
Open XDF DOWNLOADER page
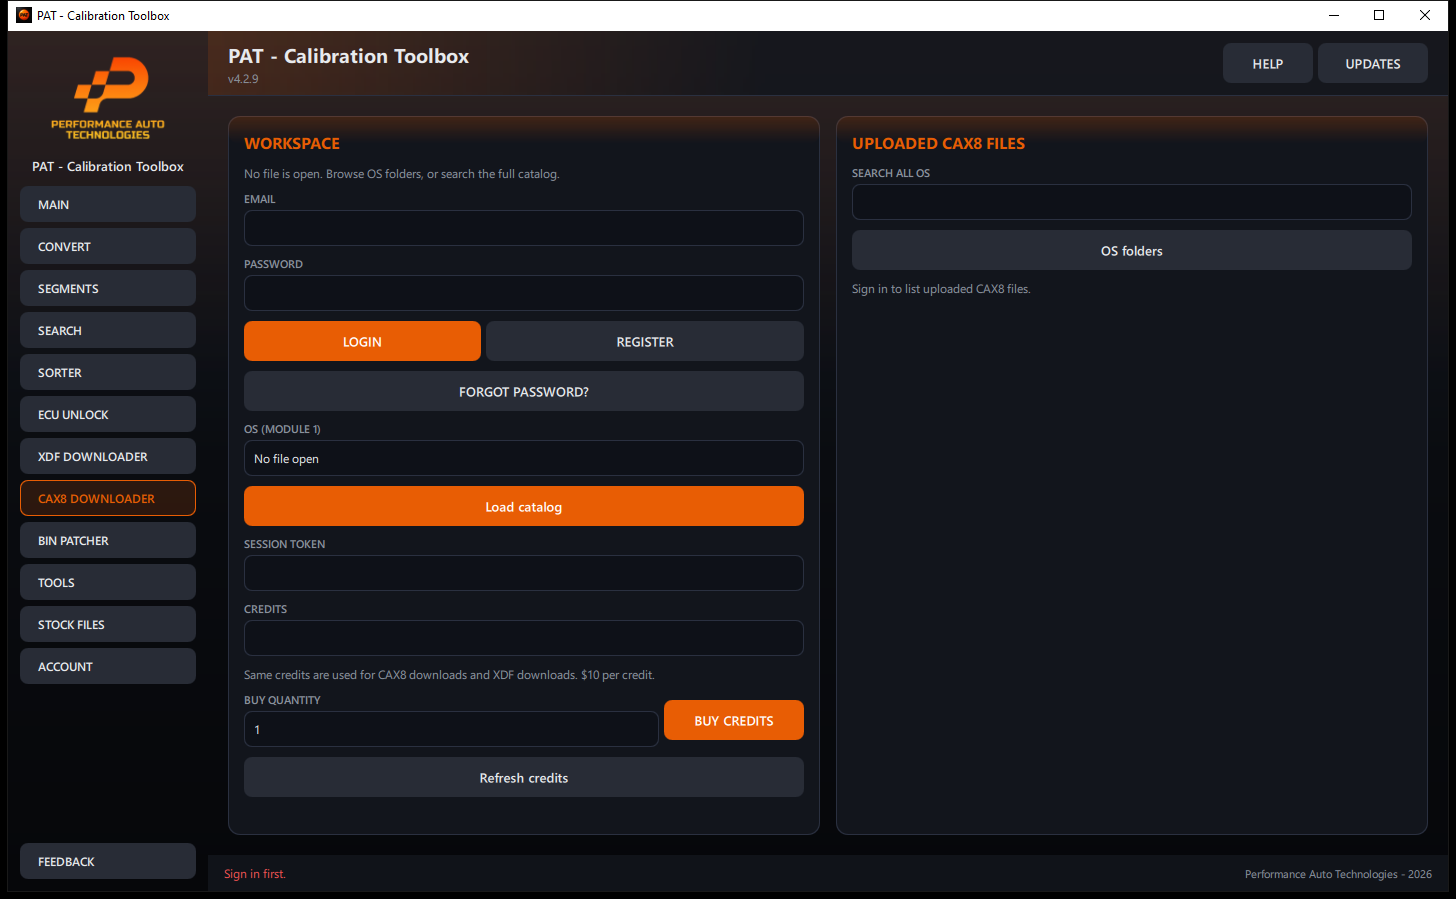108,456
